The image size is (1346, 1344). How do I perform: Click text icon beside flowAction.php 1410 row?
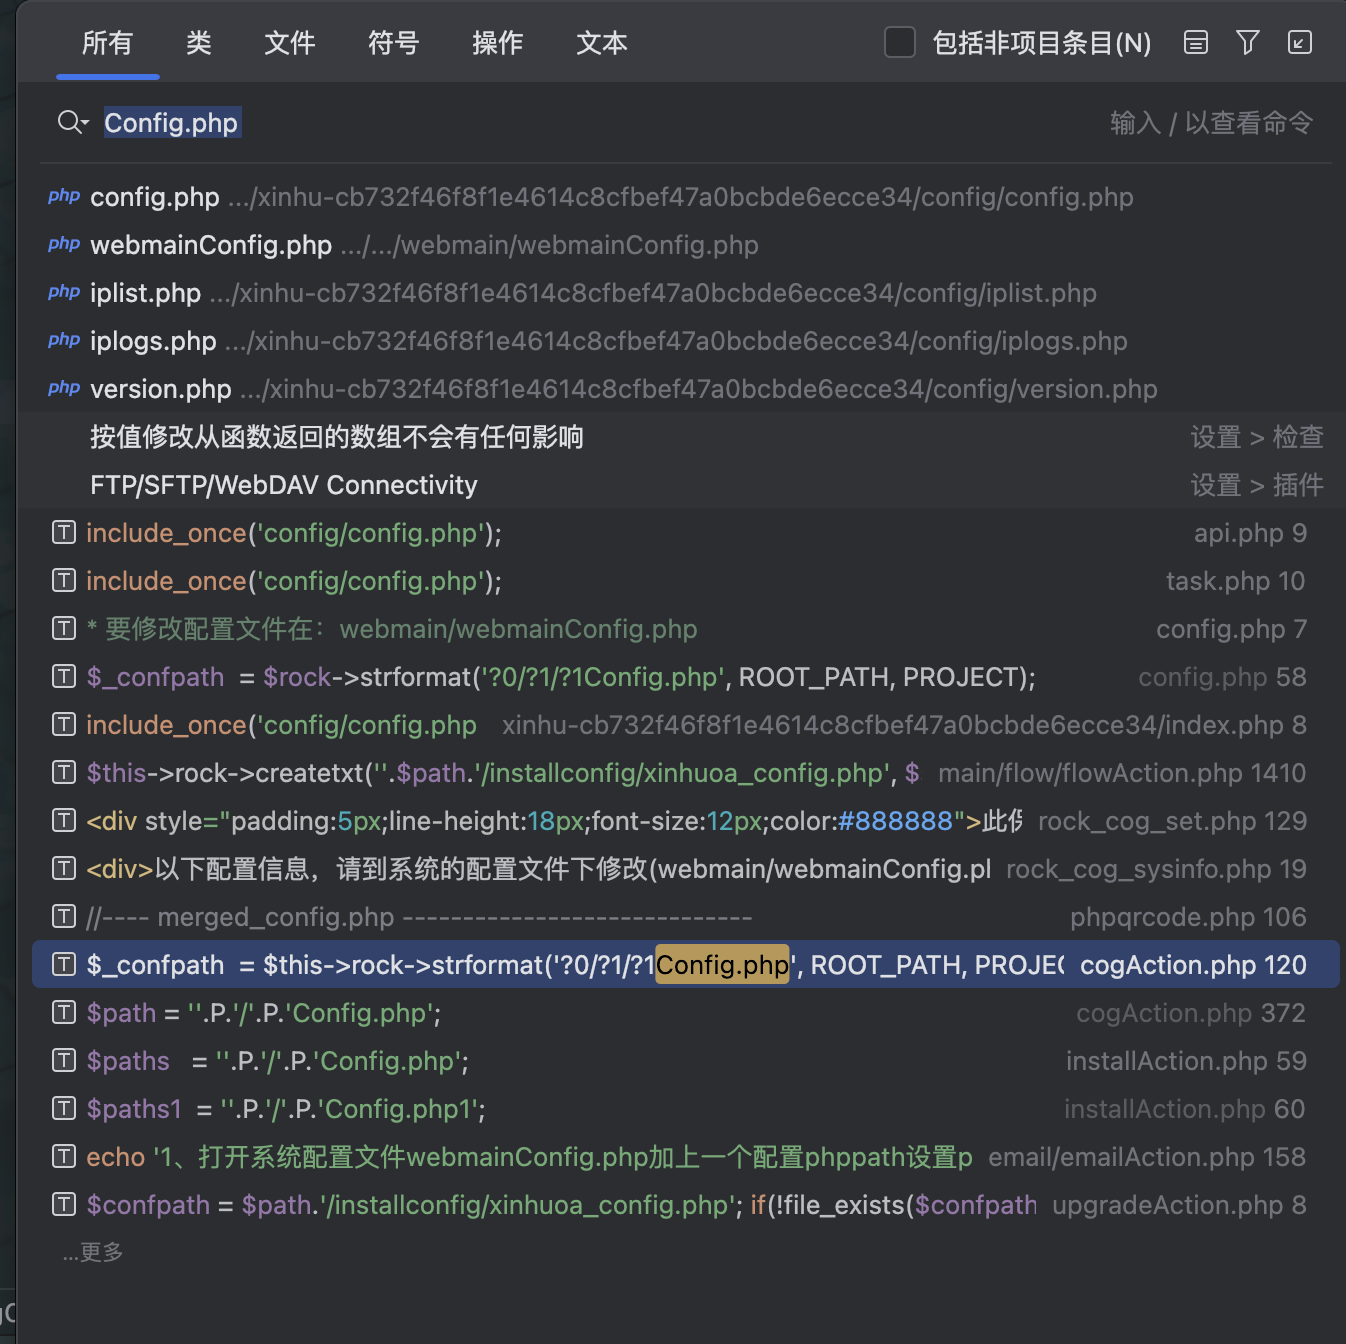[64, 772]
